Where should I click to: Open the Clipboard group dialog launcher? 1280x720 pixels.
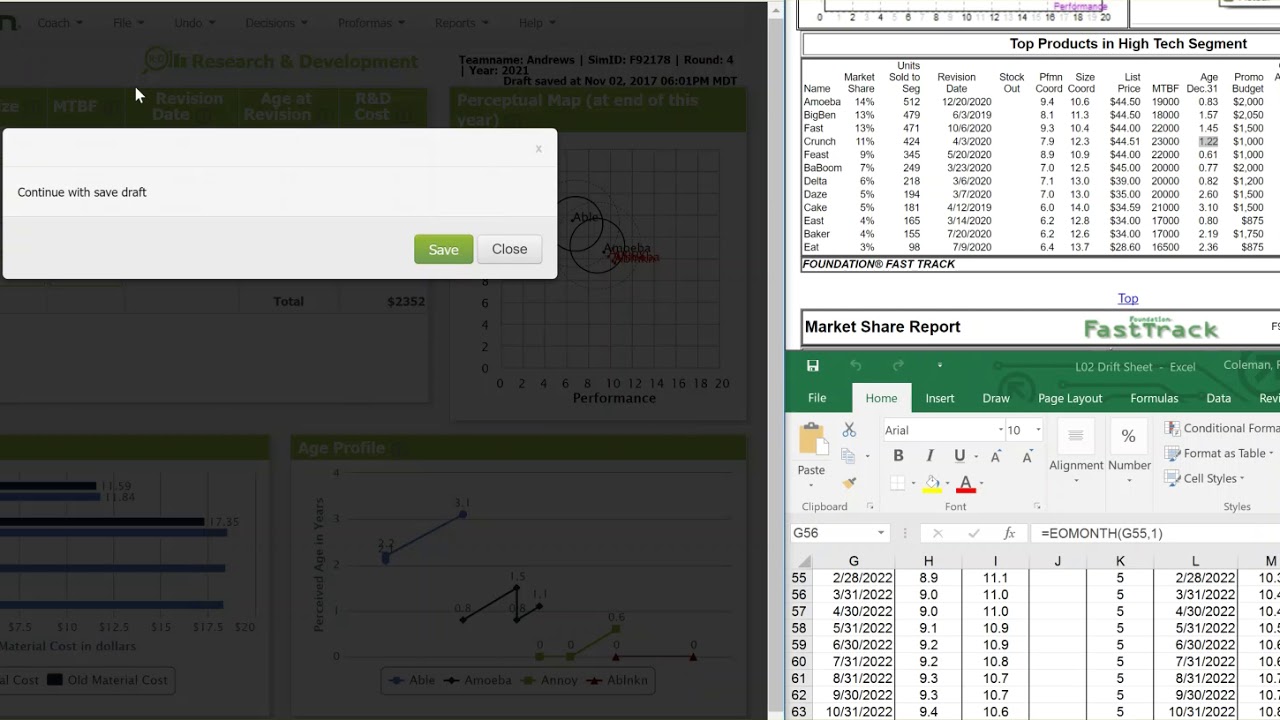click(x=869, y=507)
